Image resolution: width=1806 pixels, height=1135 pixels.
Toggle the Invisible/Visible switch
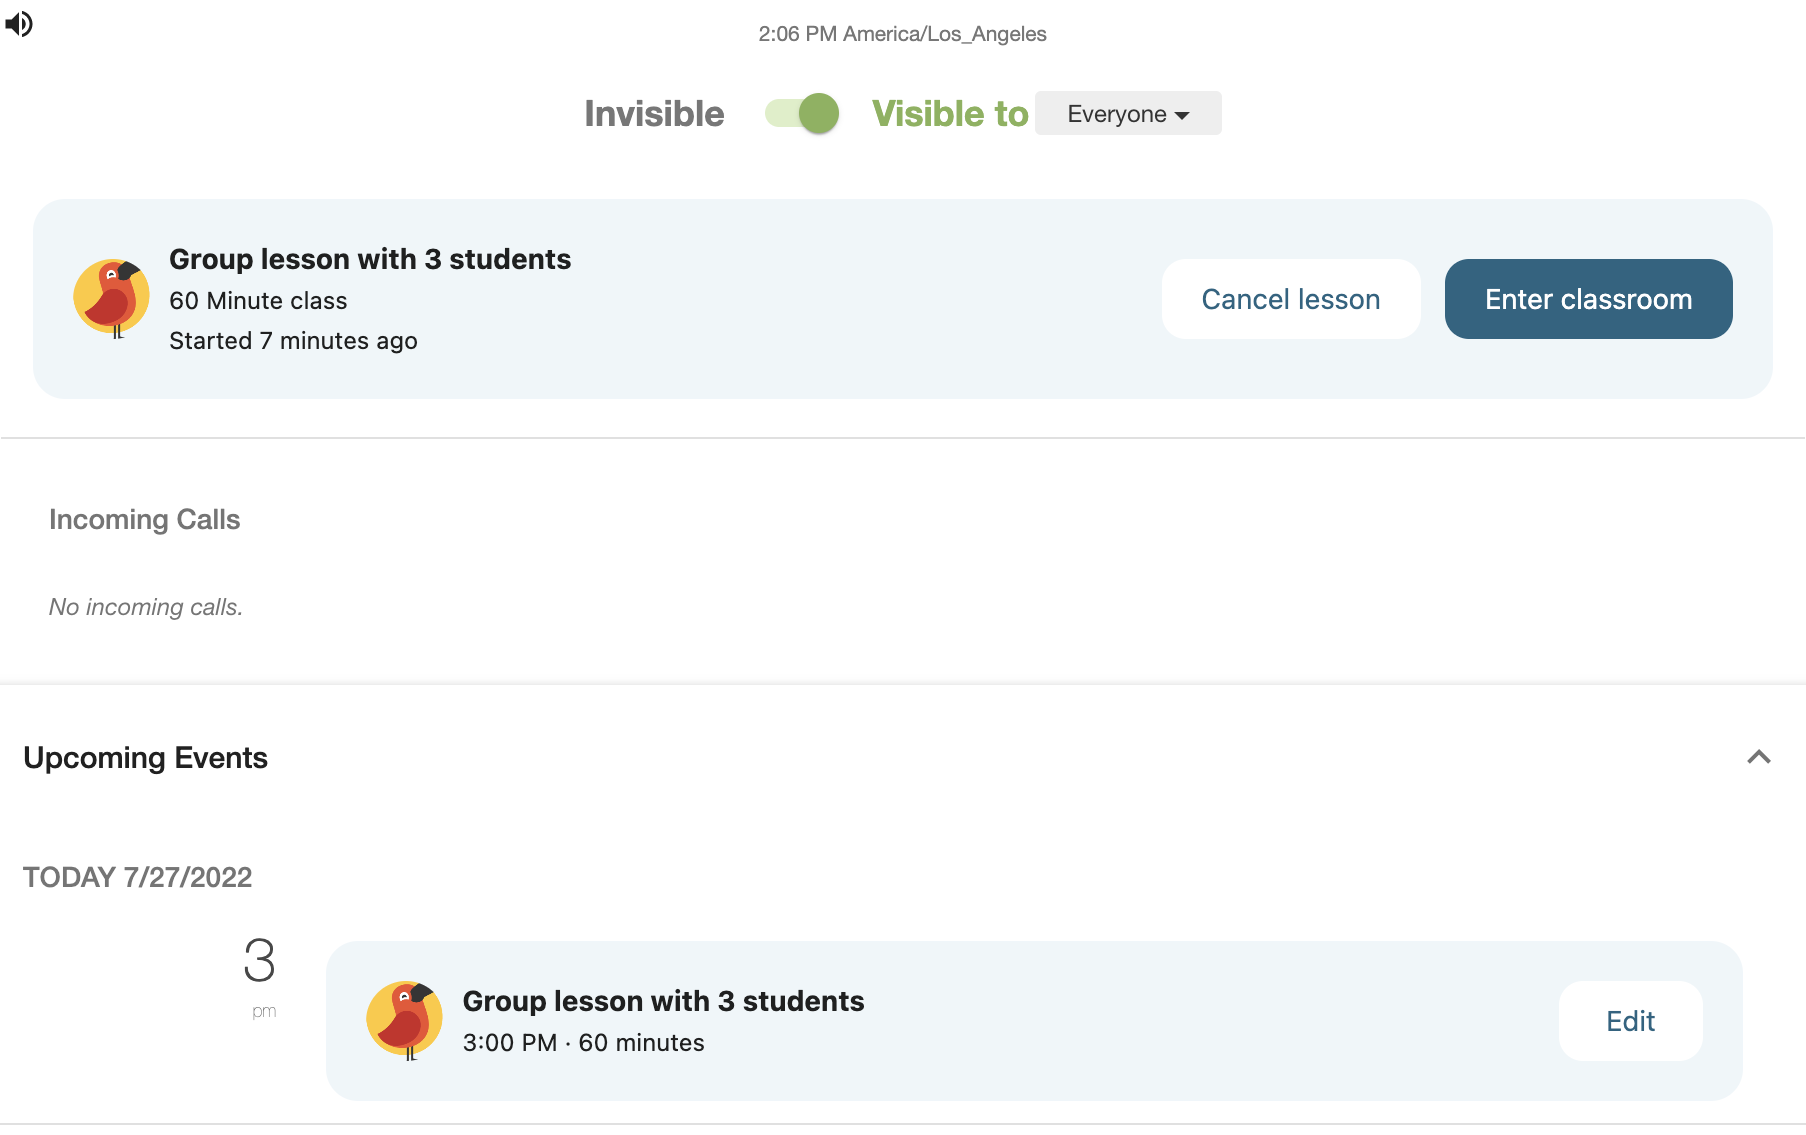pos(802,113)
